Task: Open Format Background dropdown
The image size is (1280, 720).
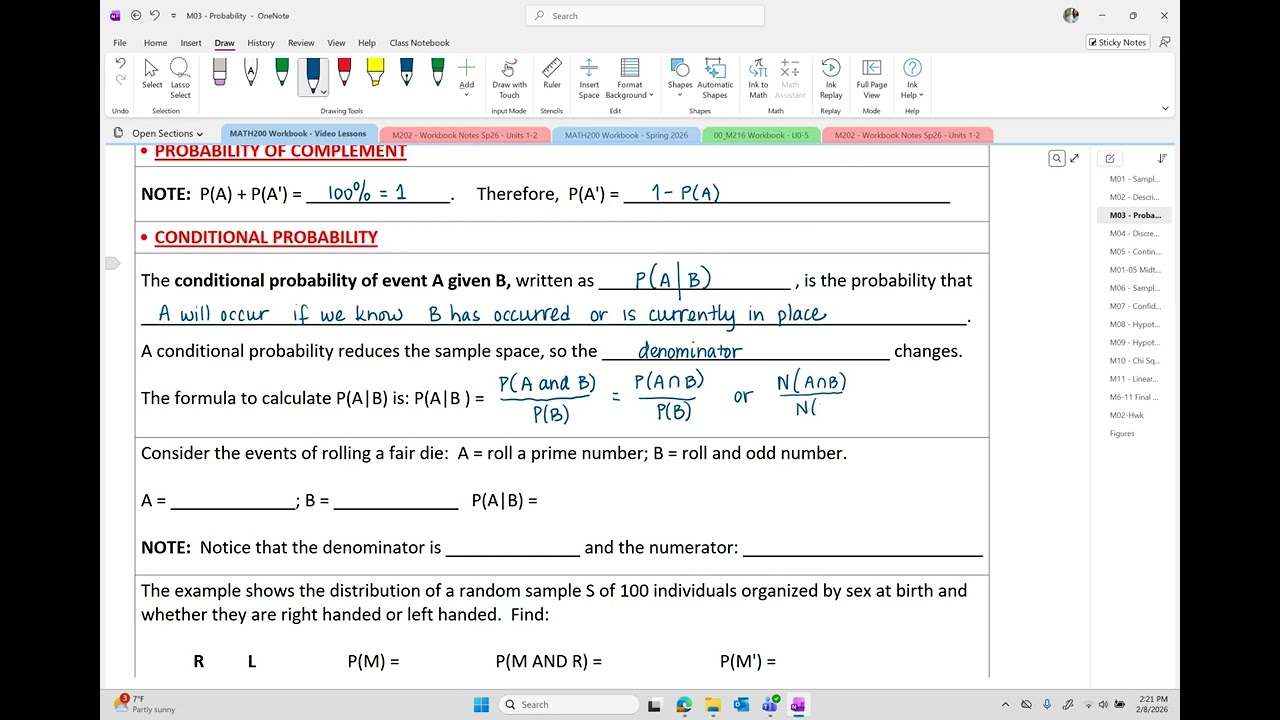Action: [630, 77]
